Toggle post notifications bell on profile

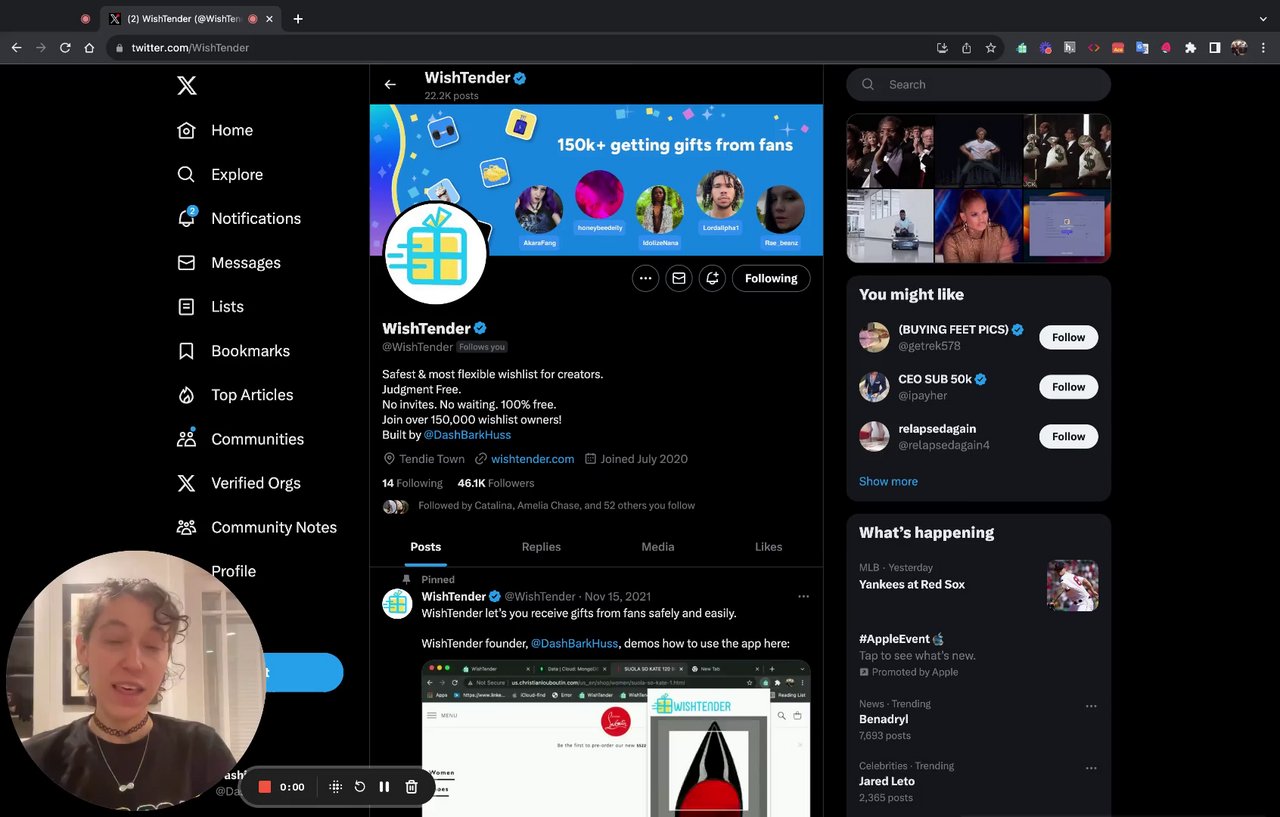pyautogui.click(x=712, y=278)
